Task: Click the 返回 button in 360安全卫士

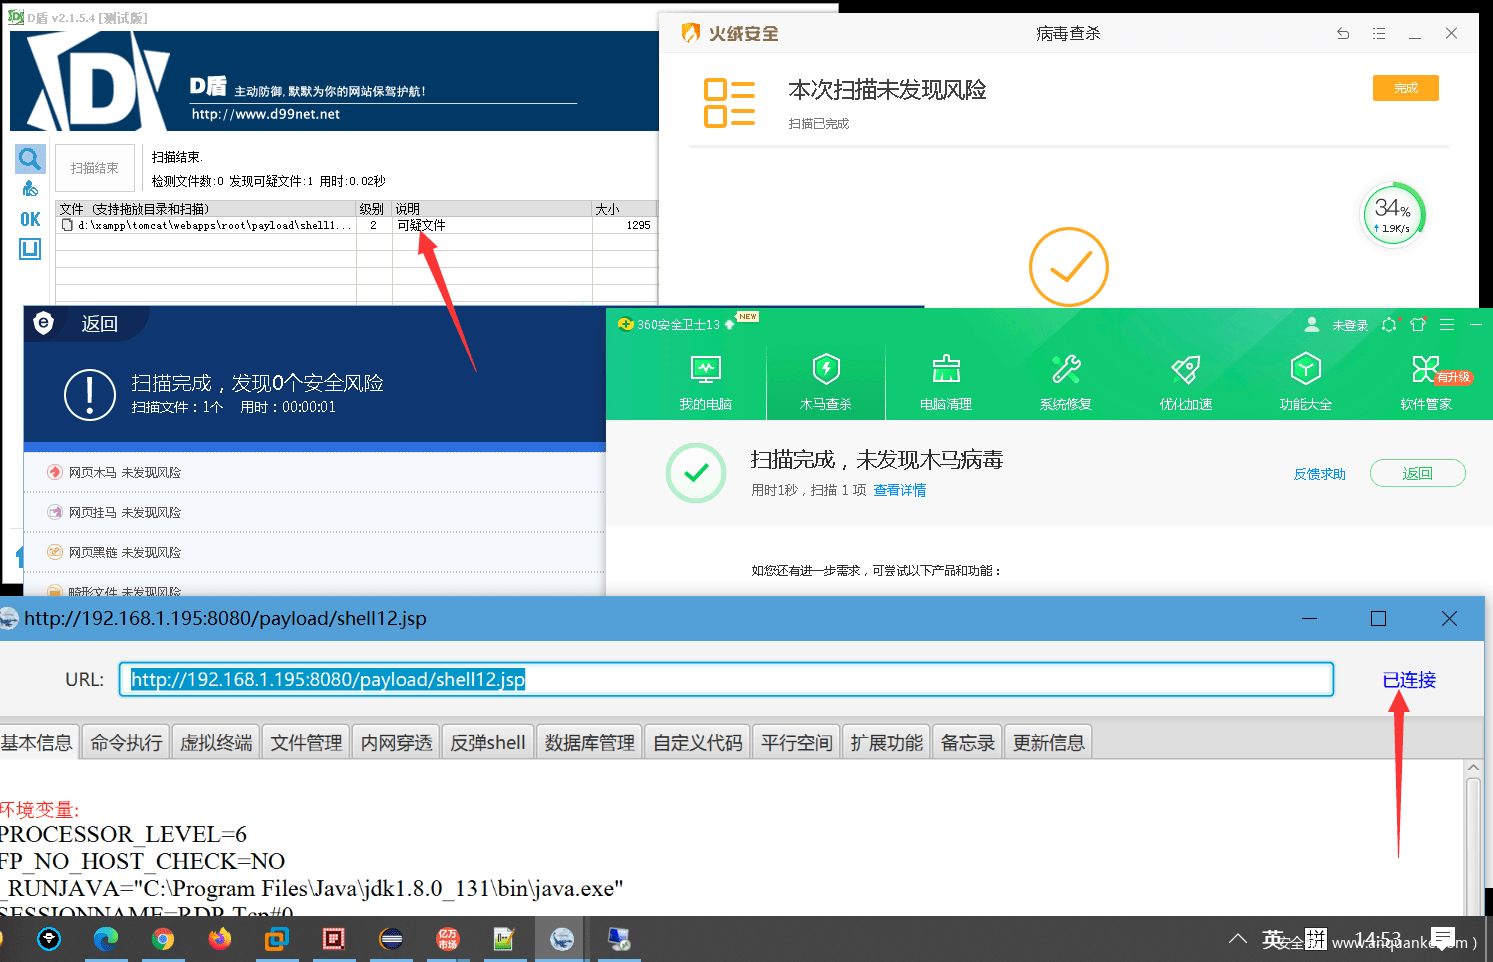Action: coord(1418,473)
